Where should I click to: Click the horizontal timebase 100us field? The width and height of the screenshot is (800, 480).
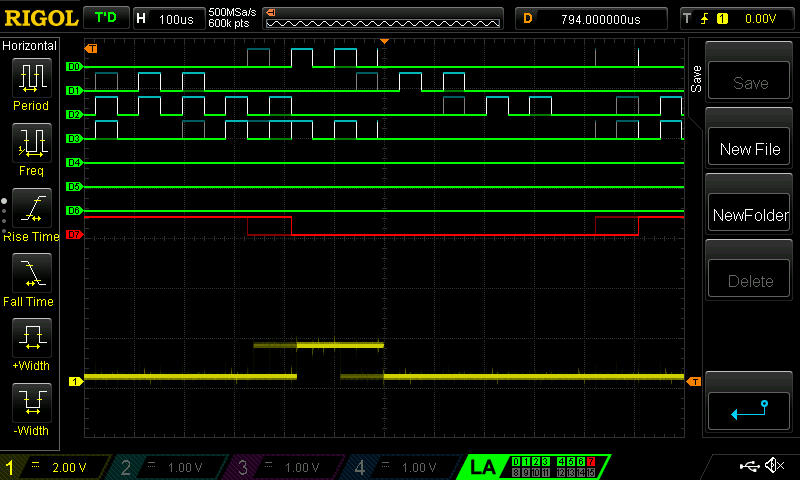pyautogui.click(x=166, y=19)
